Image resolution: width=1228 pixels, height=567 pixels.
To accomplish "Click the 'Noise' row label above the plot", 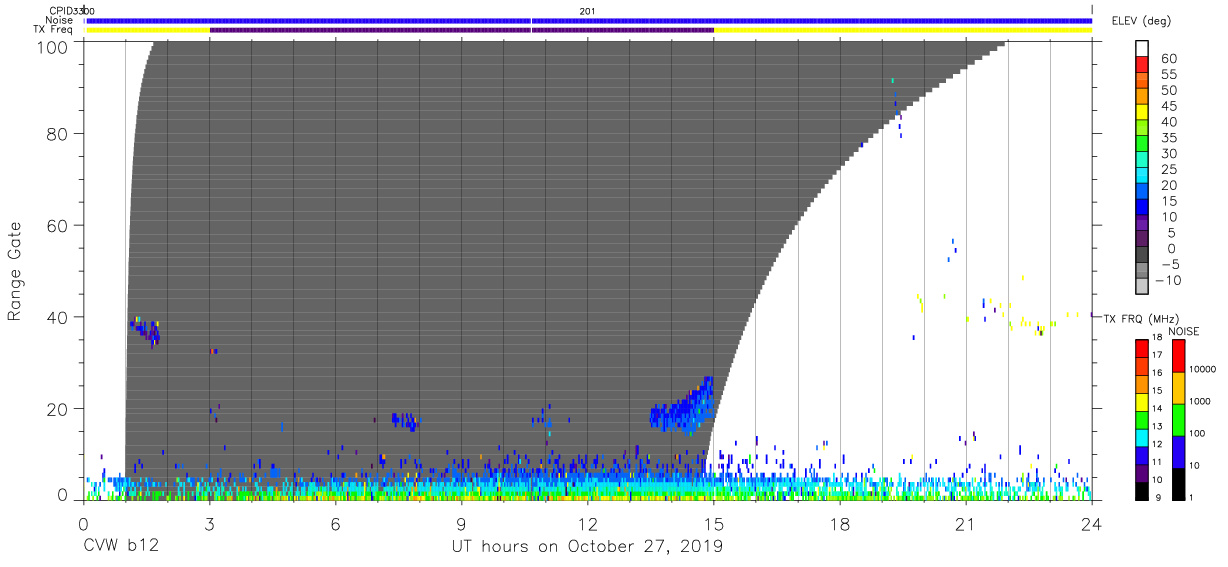I will [59, 20].
